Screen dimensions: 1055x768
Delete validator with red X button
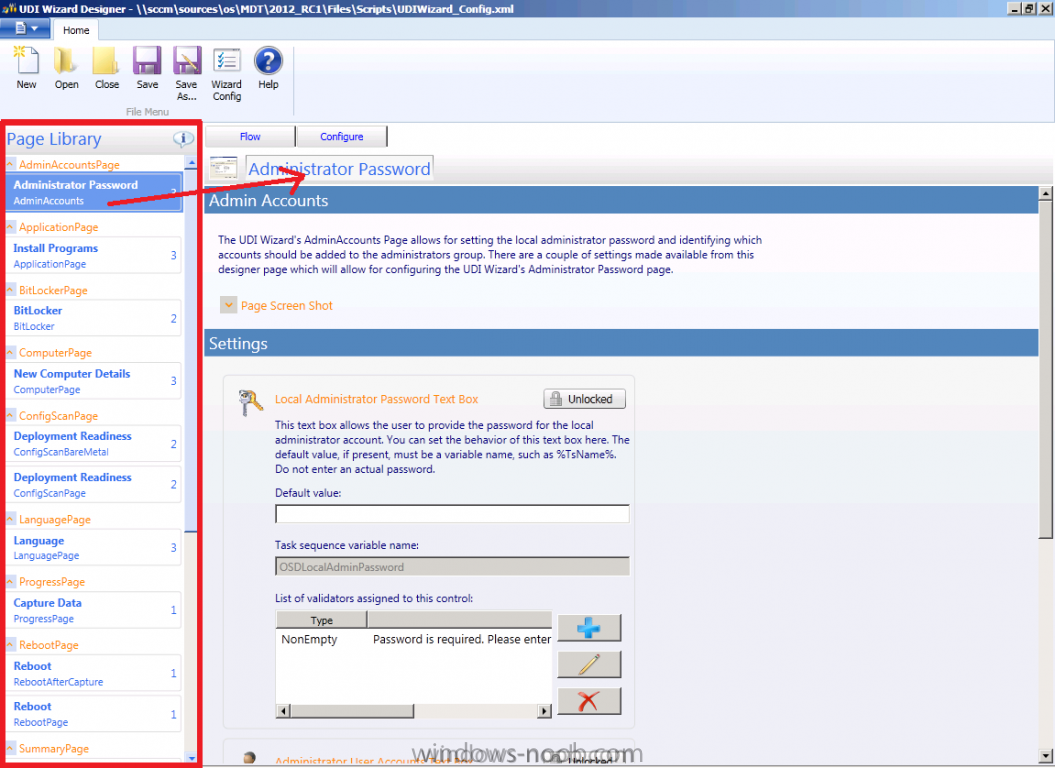pos(589,701)
